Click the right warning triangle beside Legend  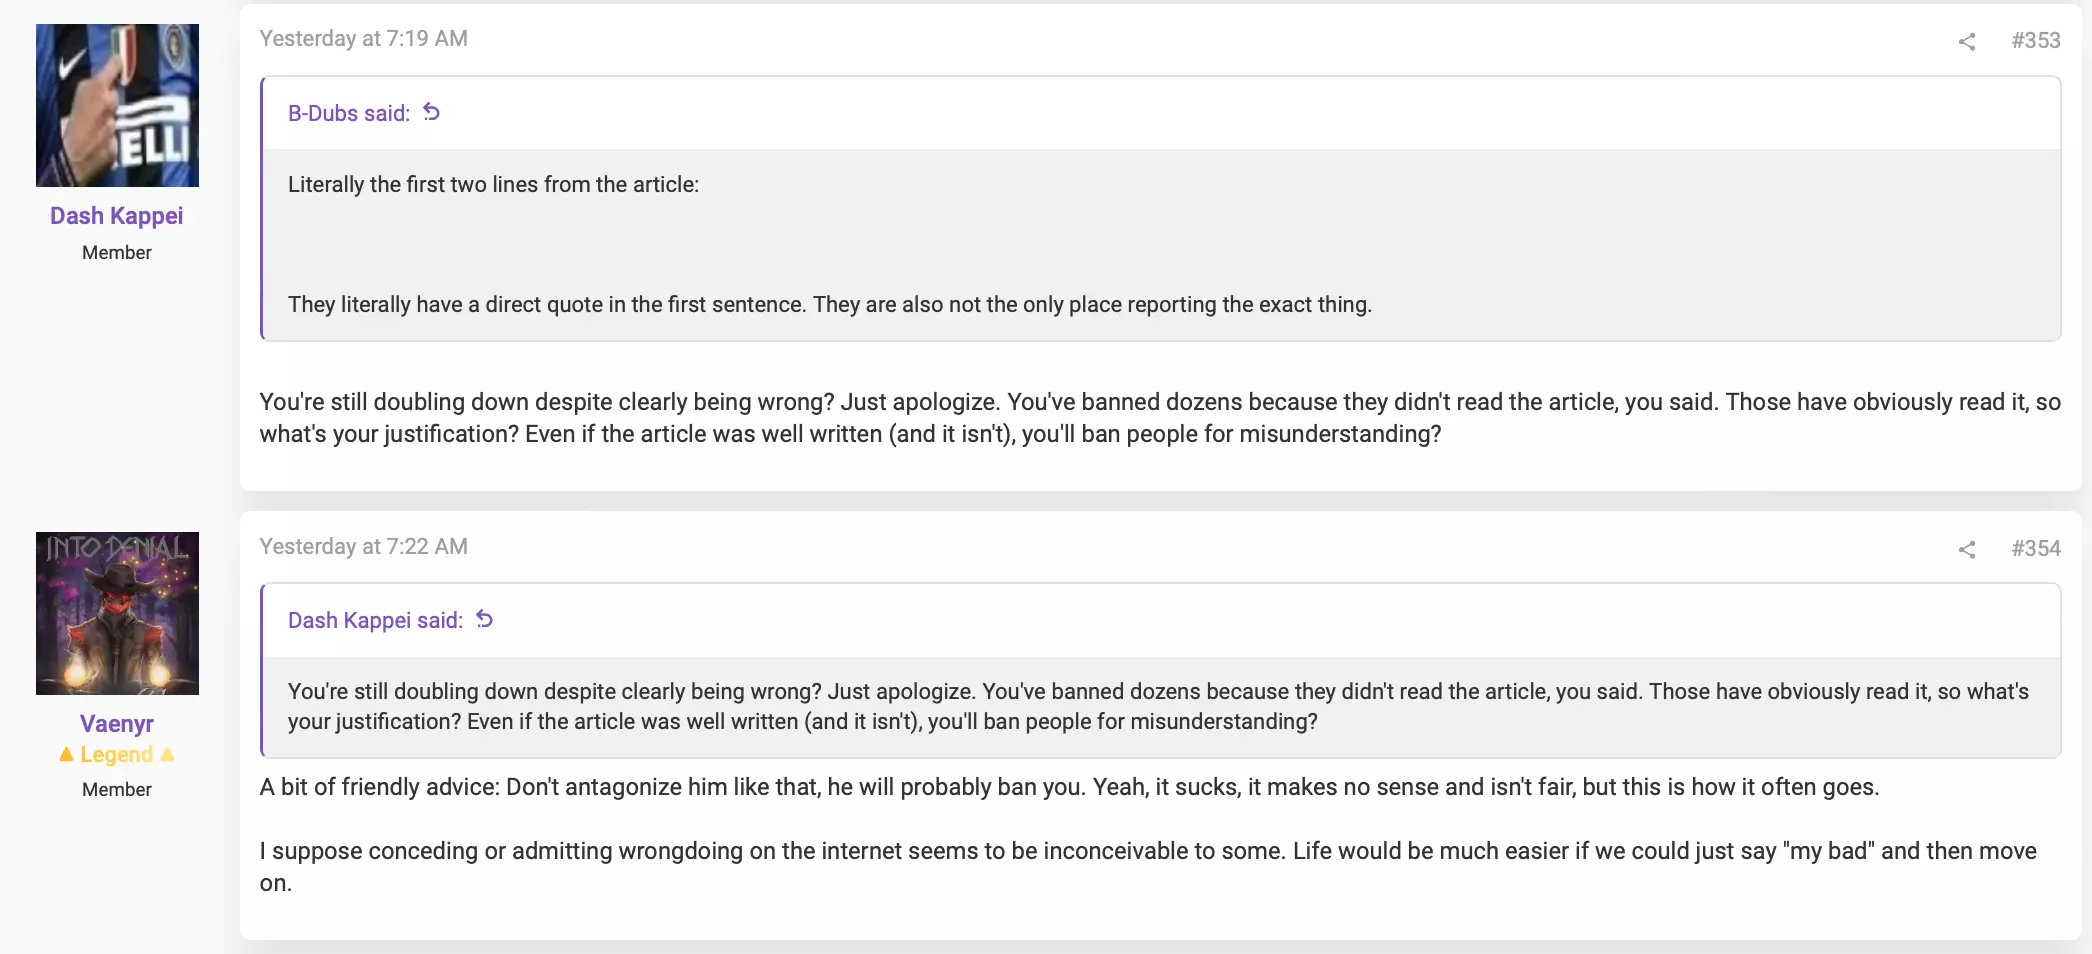click(x=167, y=754)
